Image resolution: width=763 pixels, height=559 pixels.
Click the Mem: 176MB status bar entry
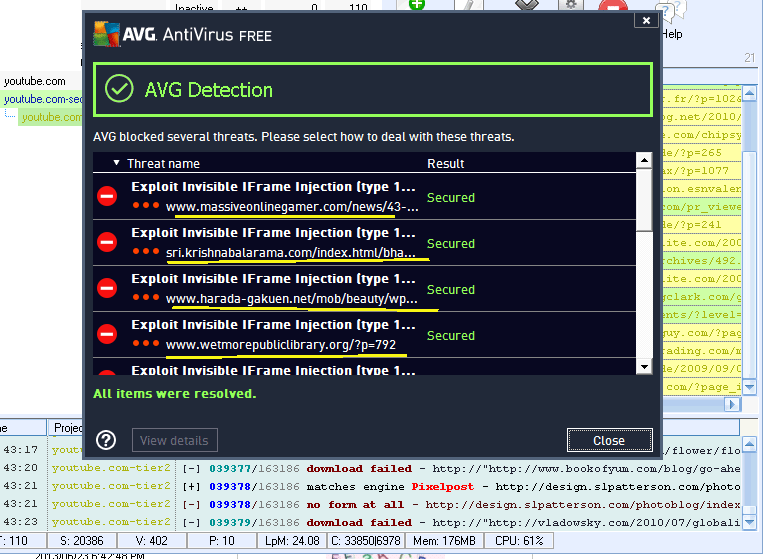tap(444, 541)
